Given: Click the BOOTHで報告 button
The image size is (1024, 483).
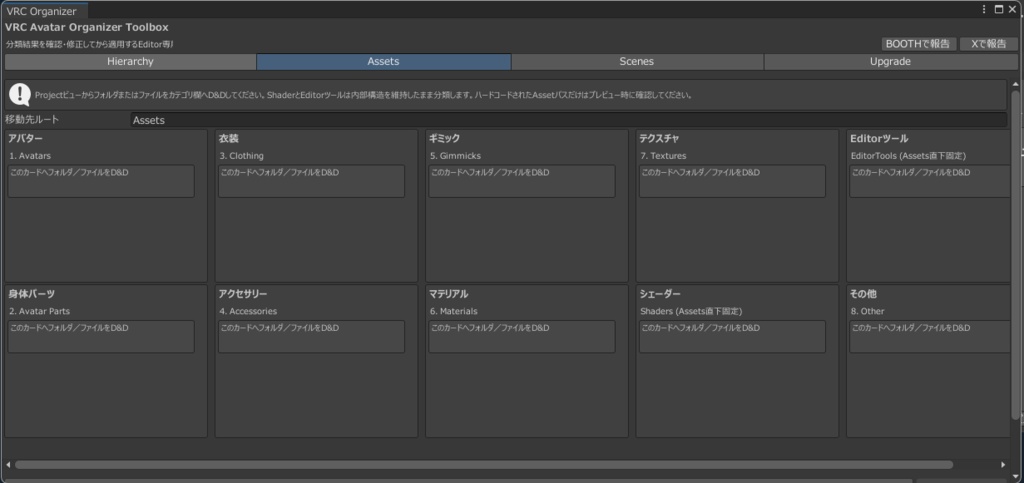Looking at the screenshot, I should 918,44.
